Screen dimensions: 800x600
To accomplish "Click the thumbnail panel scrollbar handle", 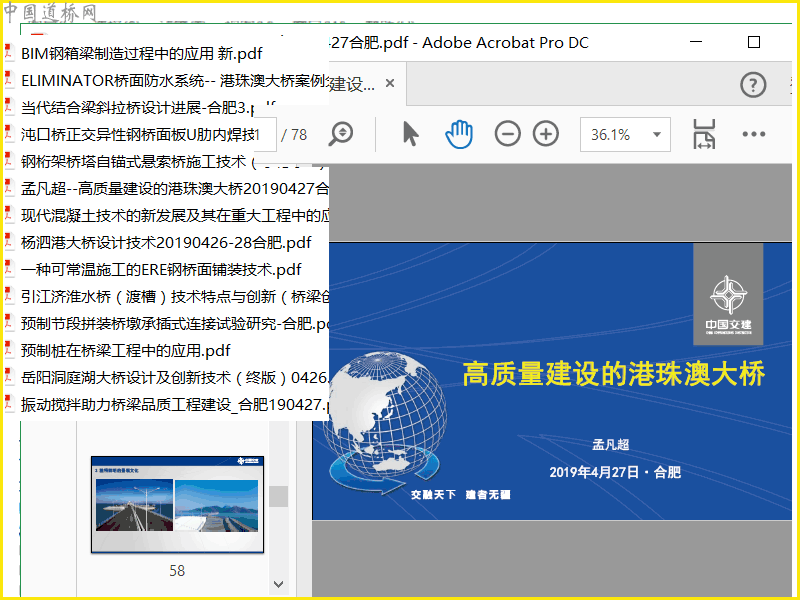I will (x=279, y=496).
